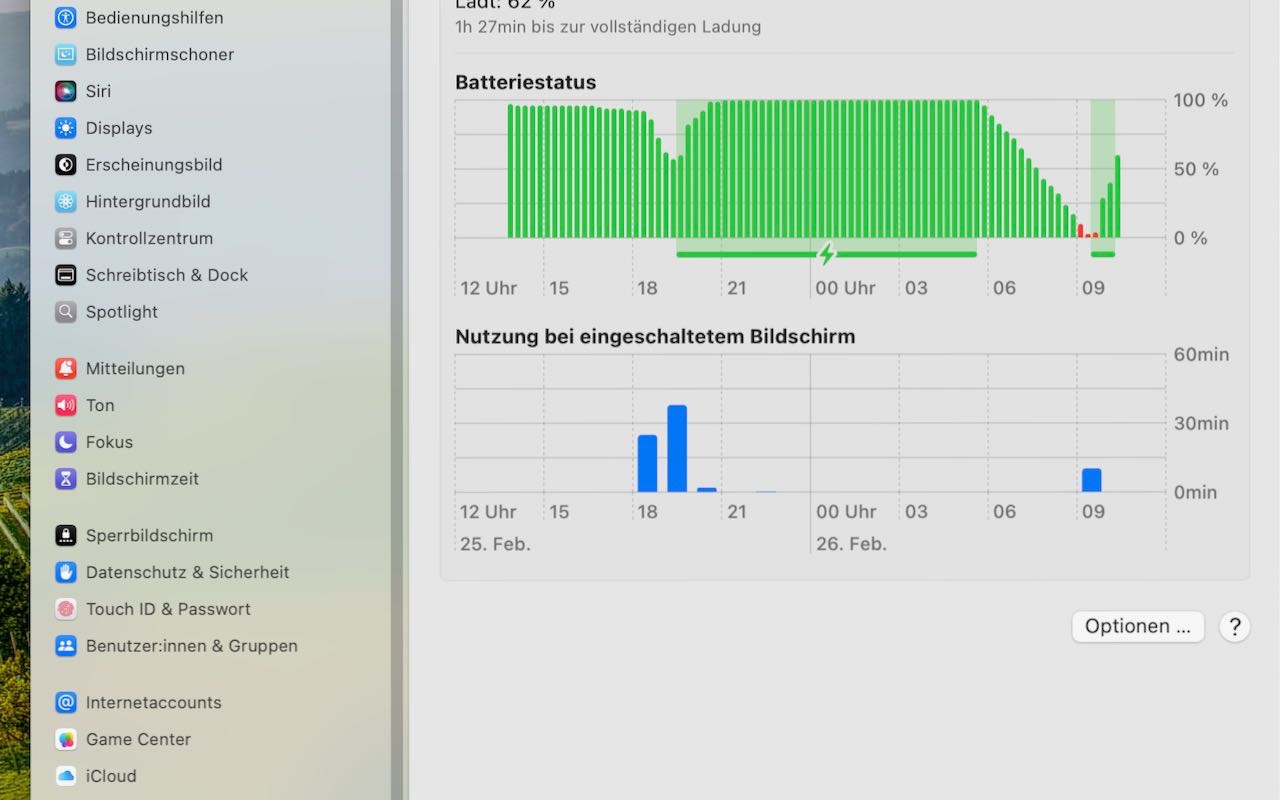
Task: Click the 25. Feb. date label
Action: pyautogui.click(x=495, y=544)
